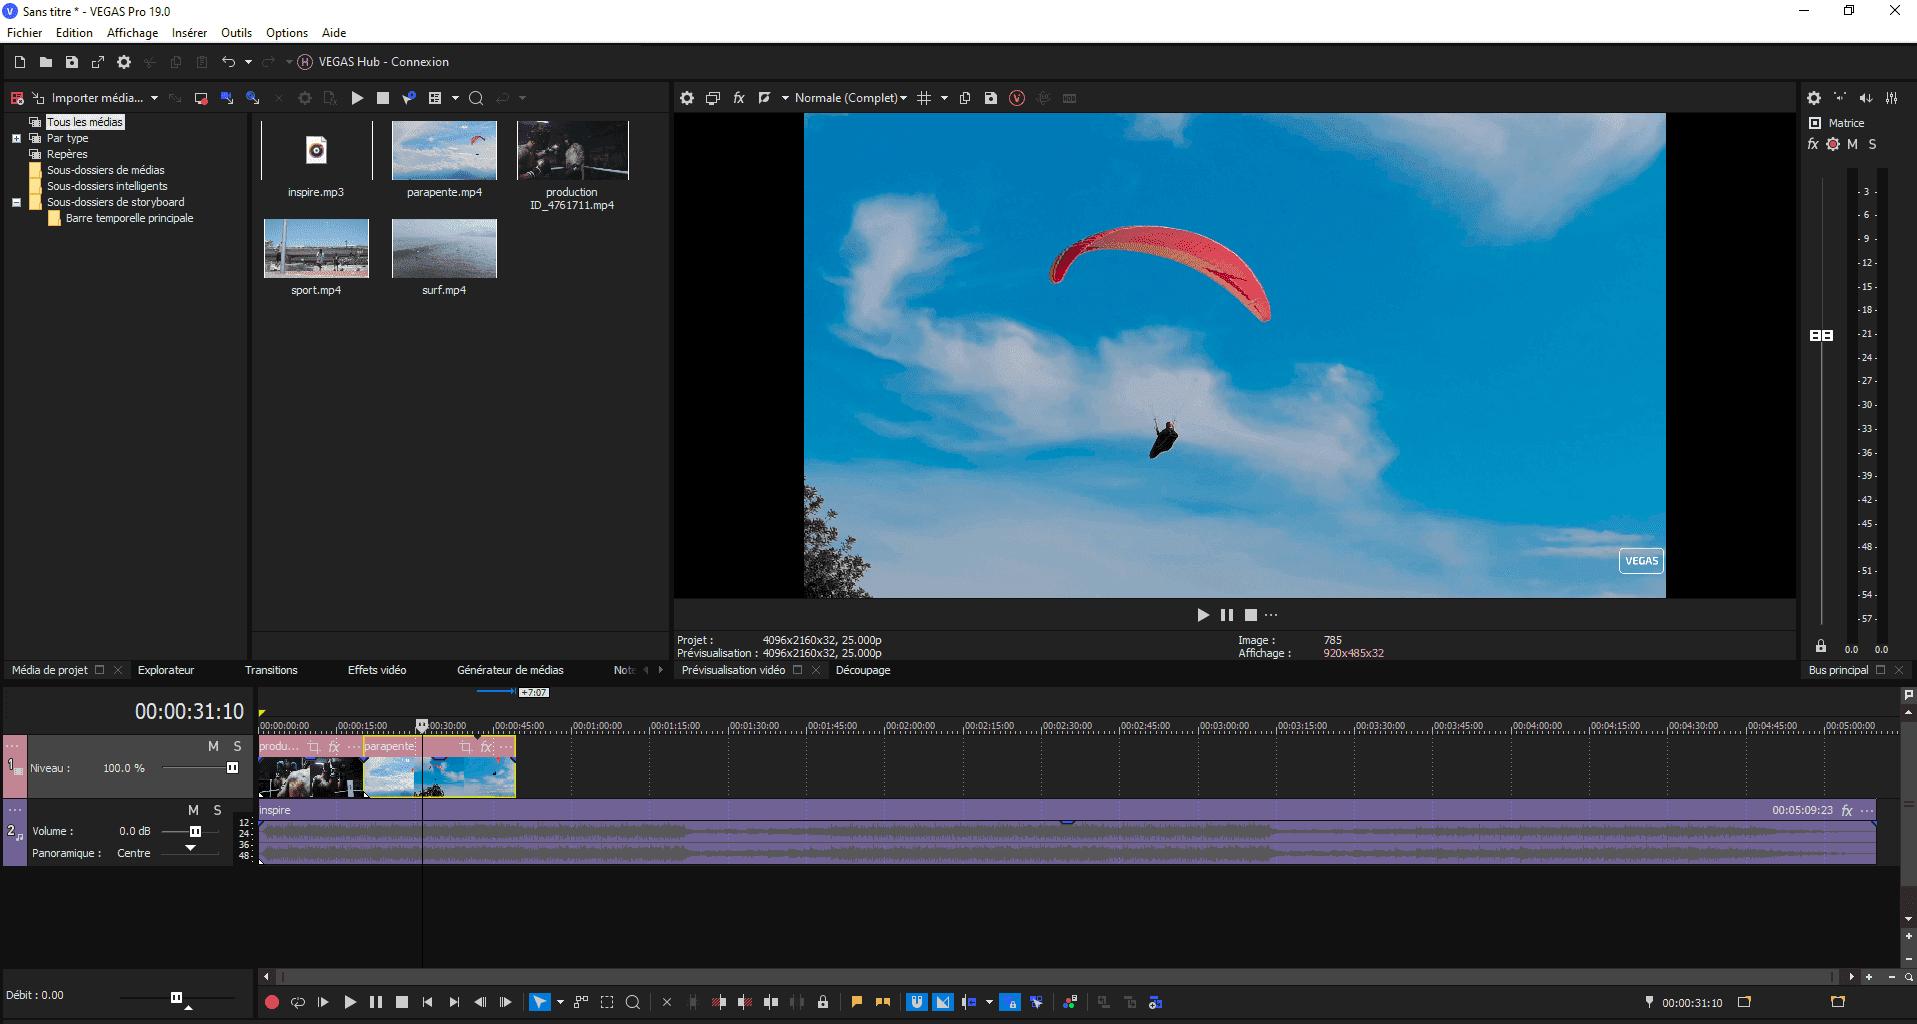Switch to the Transitions tab

(271, 670)
